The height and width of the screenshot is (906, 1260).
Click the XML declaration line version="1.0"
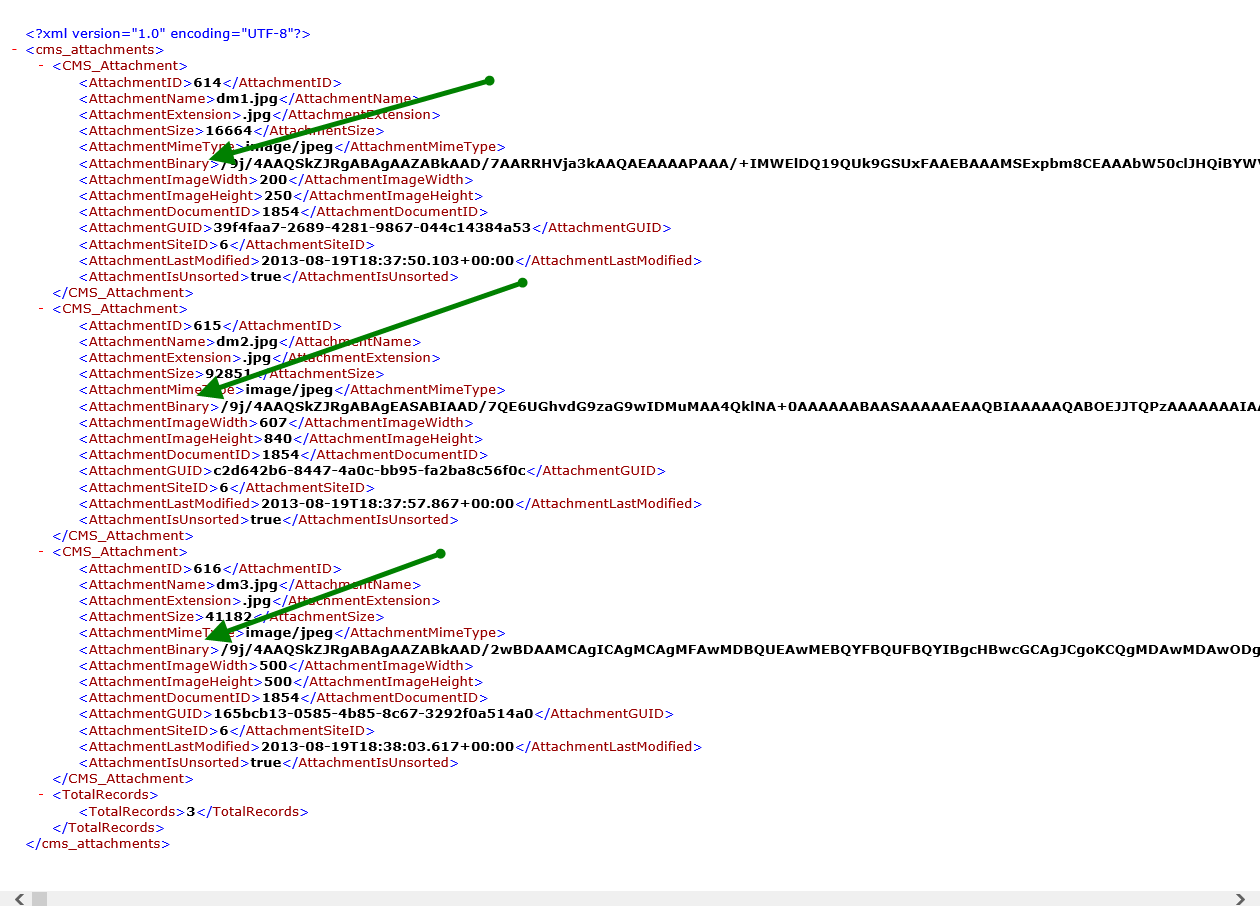point(168,33)
